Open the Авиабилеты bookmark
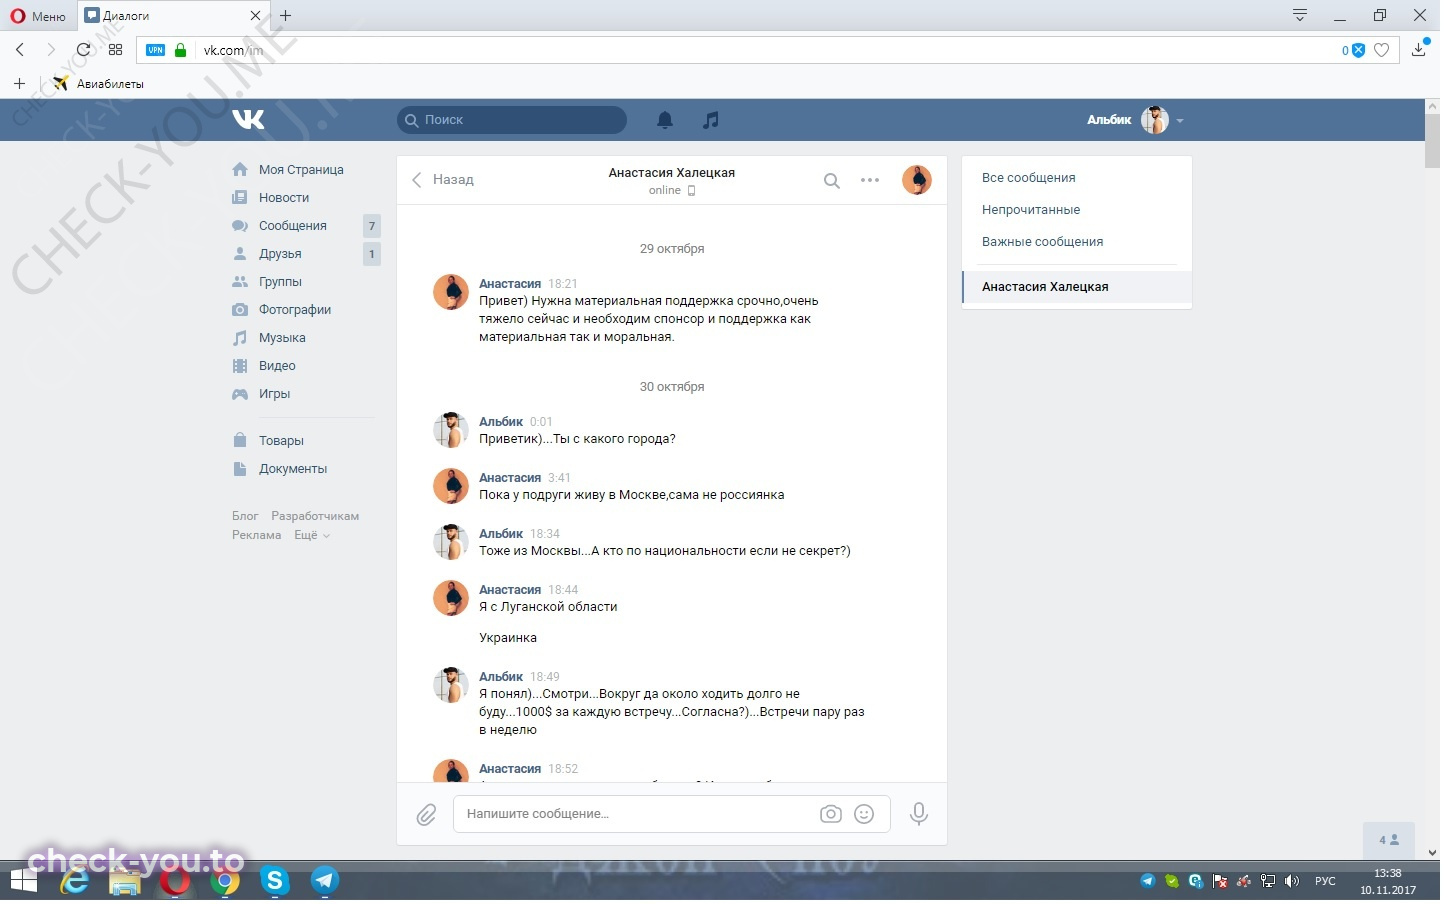The image size is (1448, 904). click(99, 84)
